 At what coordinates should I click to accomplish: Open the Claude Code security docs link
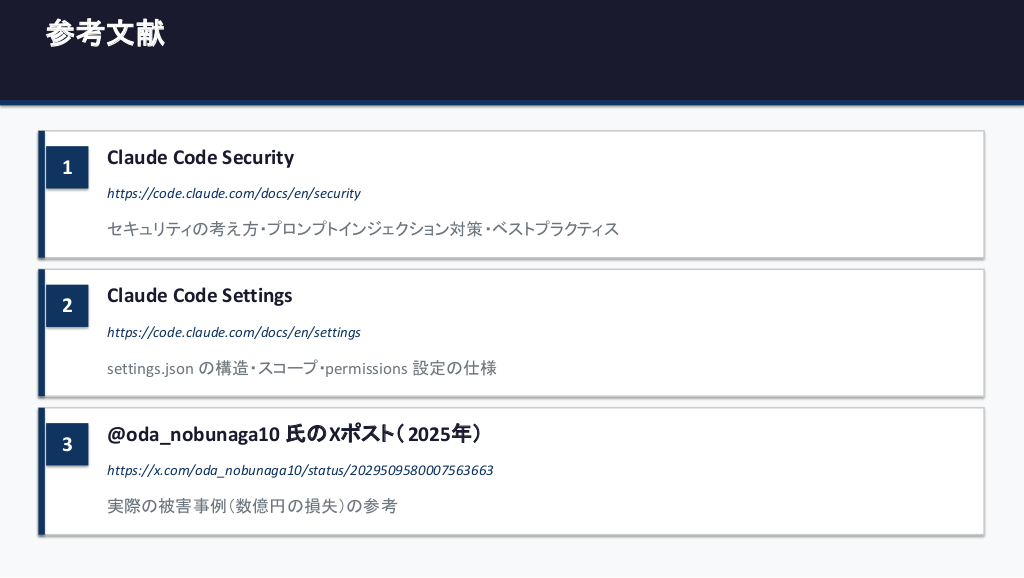[233, 193]
